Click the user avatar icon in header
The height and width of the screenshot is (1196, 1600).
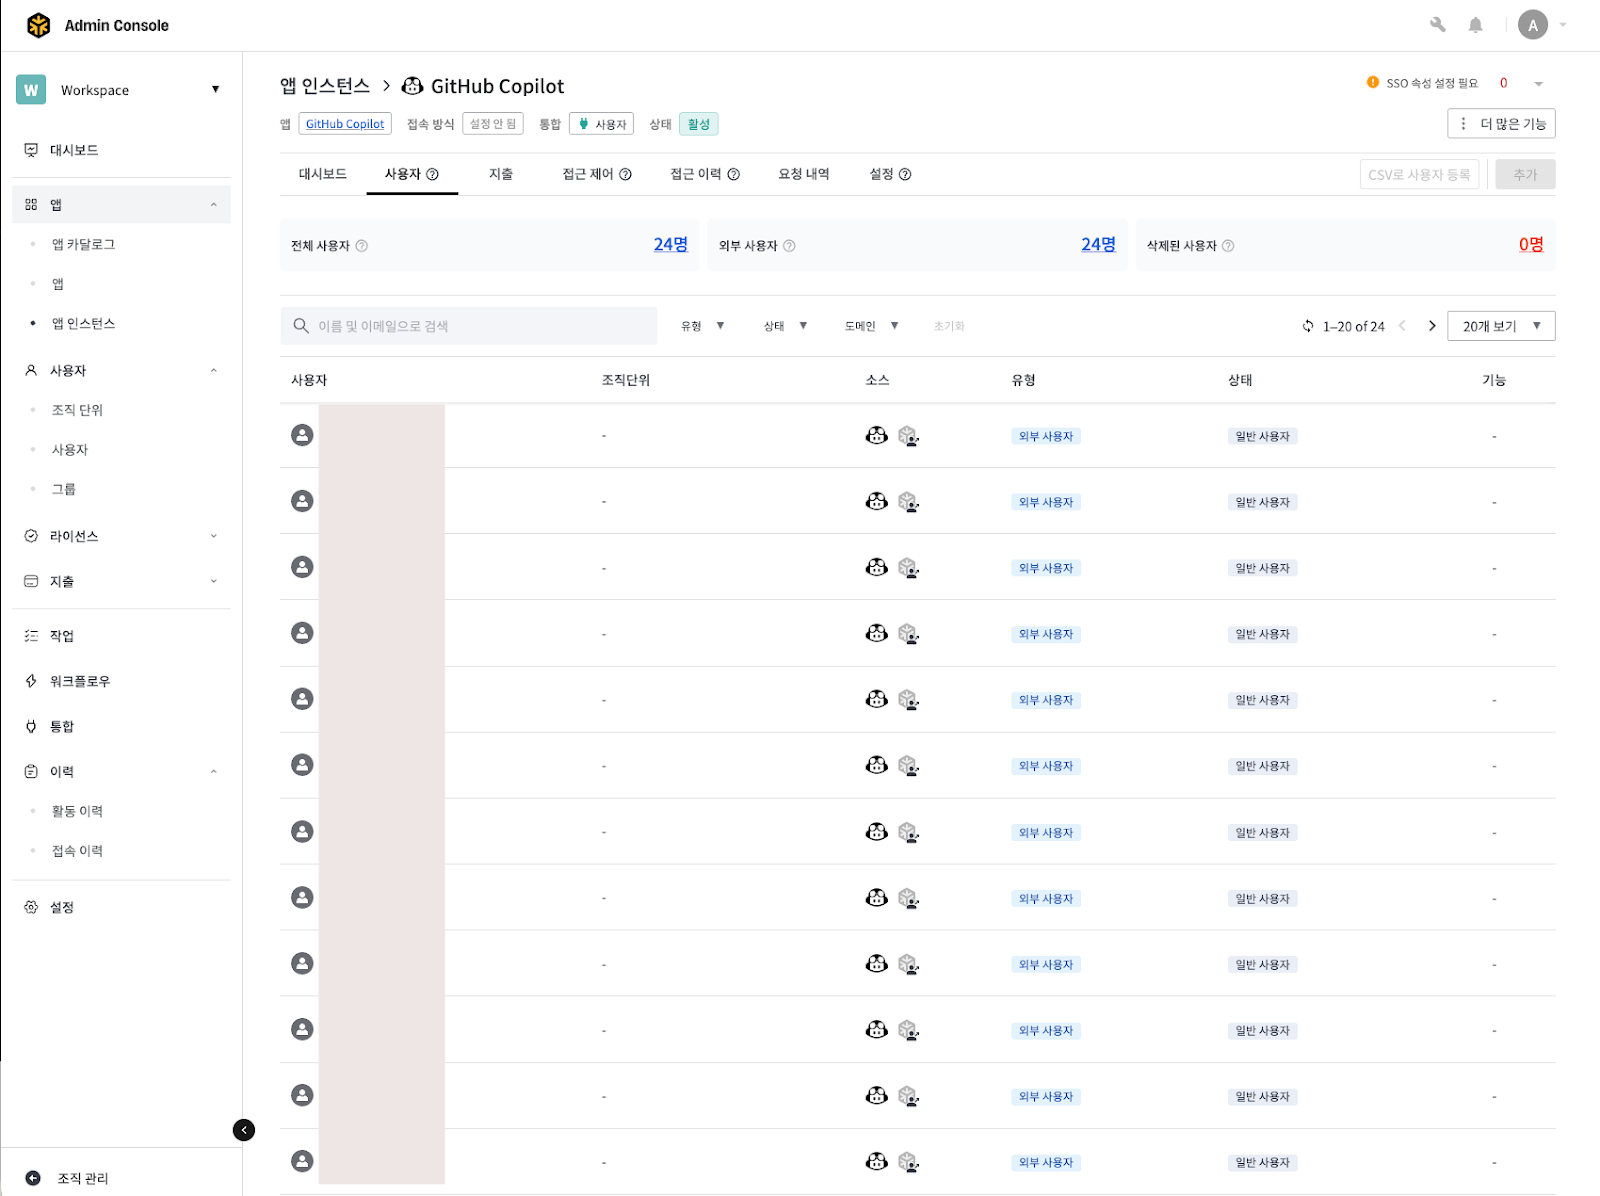[x=1532, y=25]
